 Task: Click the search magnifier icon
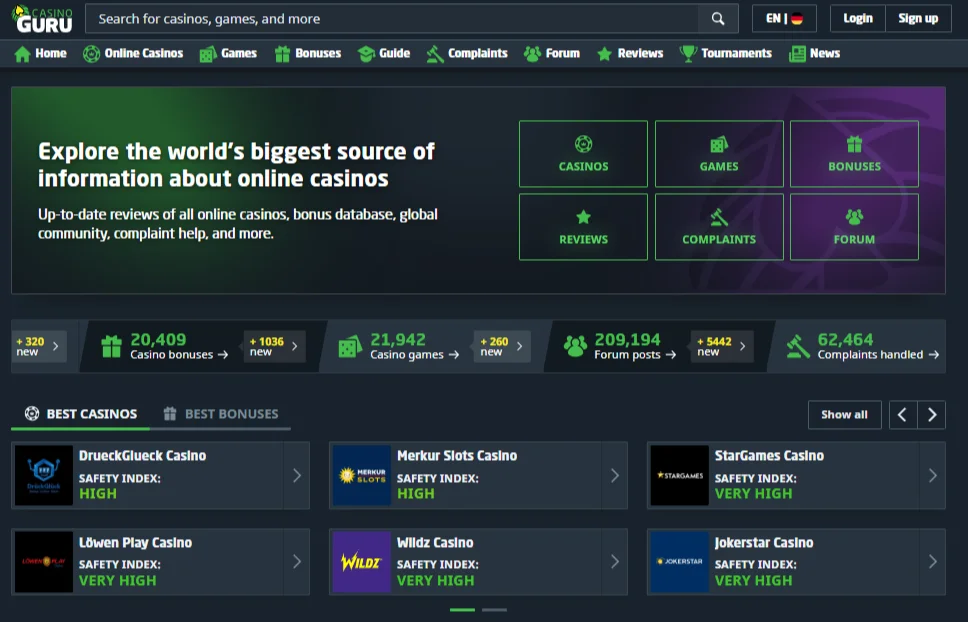pos(718,18)
